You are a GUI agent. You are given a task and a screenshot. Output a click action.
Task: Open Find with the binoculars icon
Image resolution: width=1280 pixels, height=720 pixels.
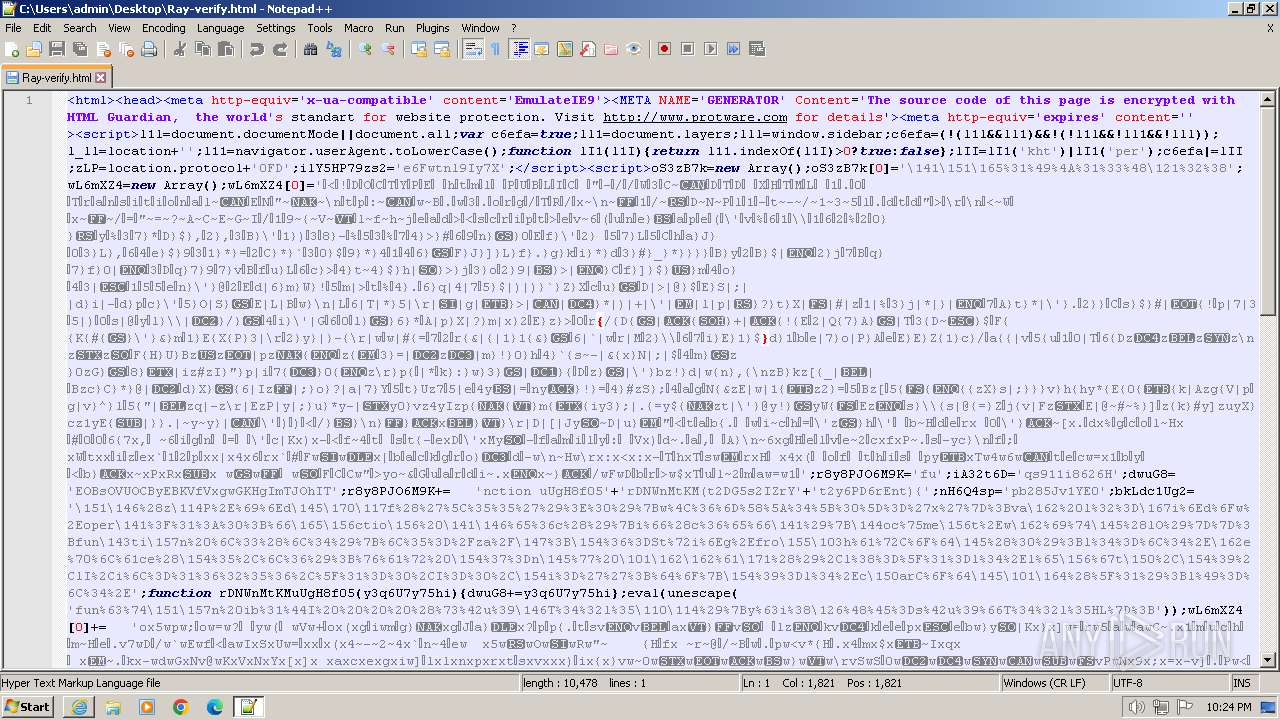[x=311, y=49]
